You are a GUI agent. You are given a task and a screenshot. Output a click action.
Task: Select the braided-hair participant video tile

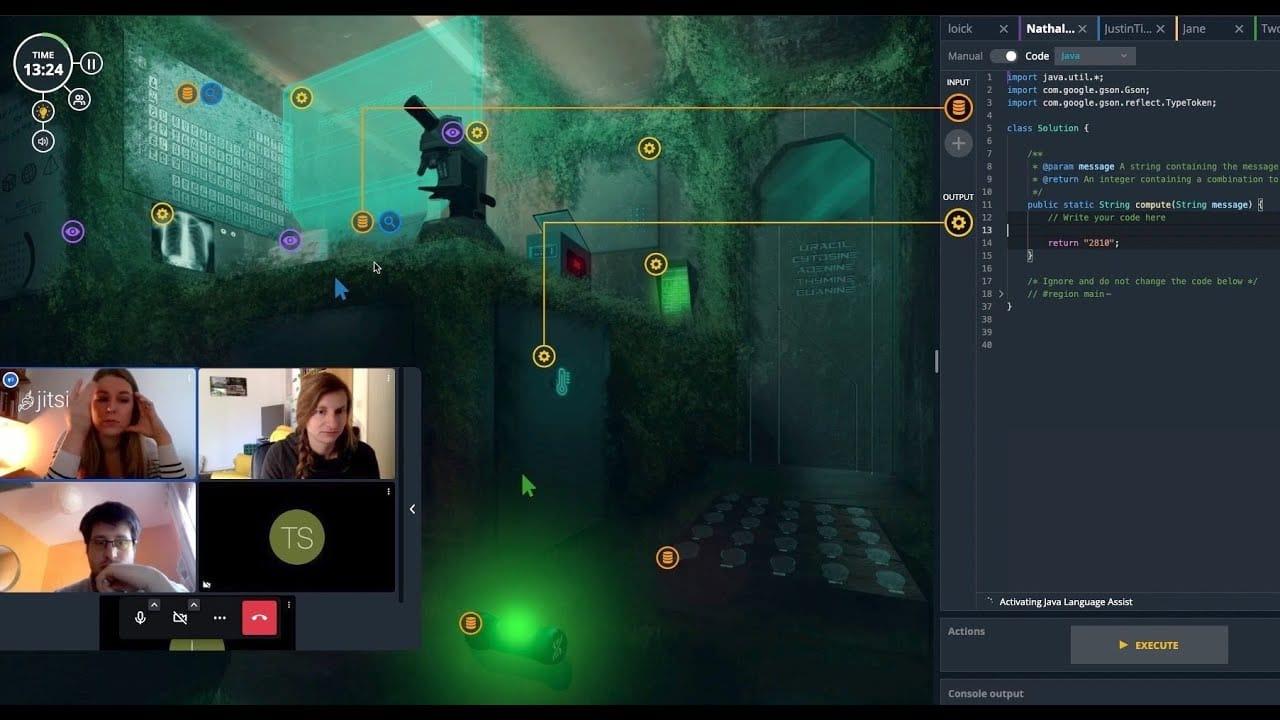pos(297,424)
